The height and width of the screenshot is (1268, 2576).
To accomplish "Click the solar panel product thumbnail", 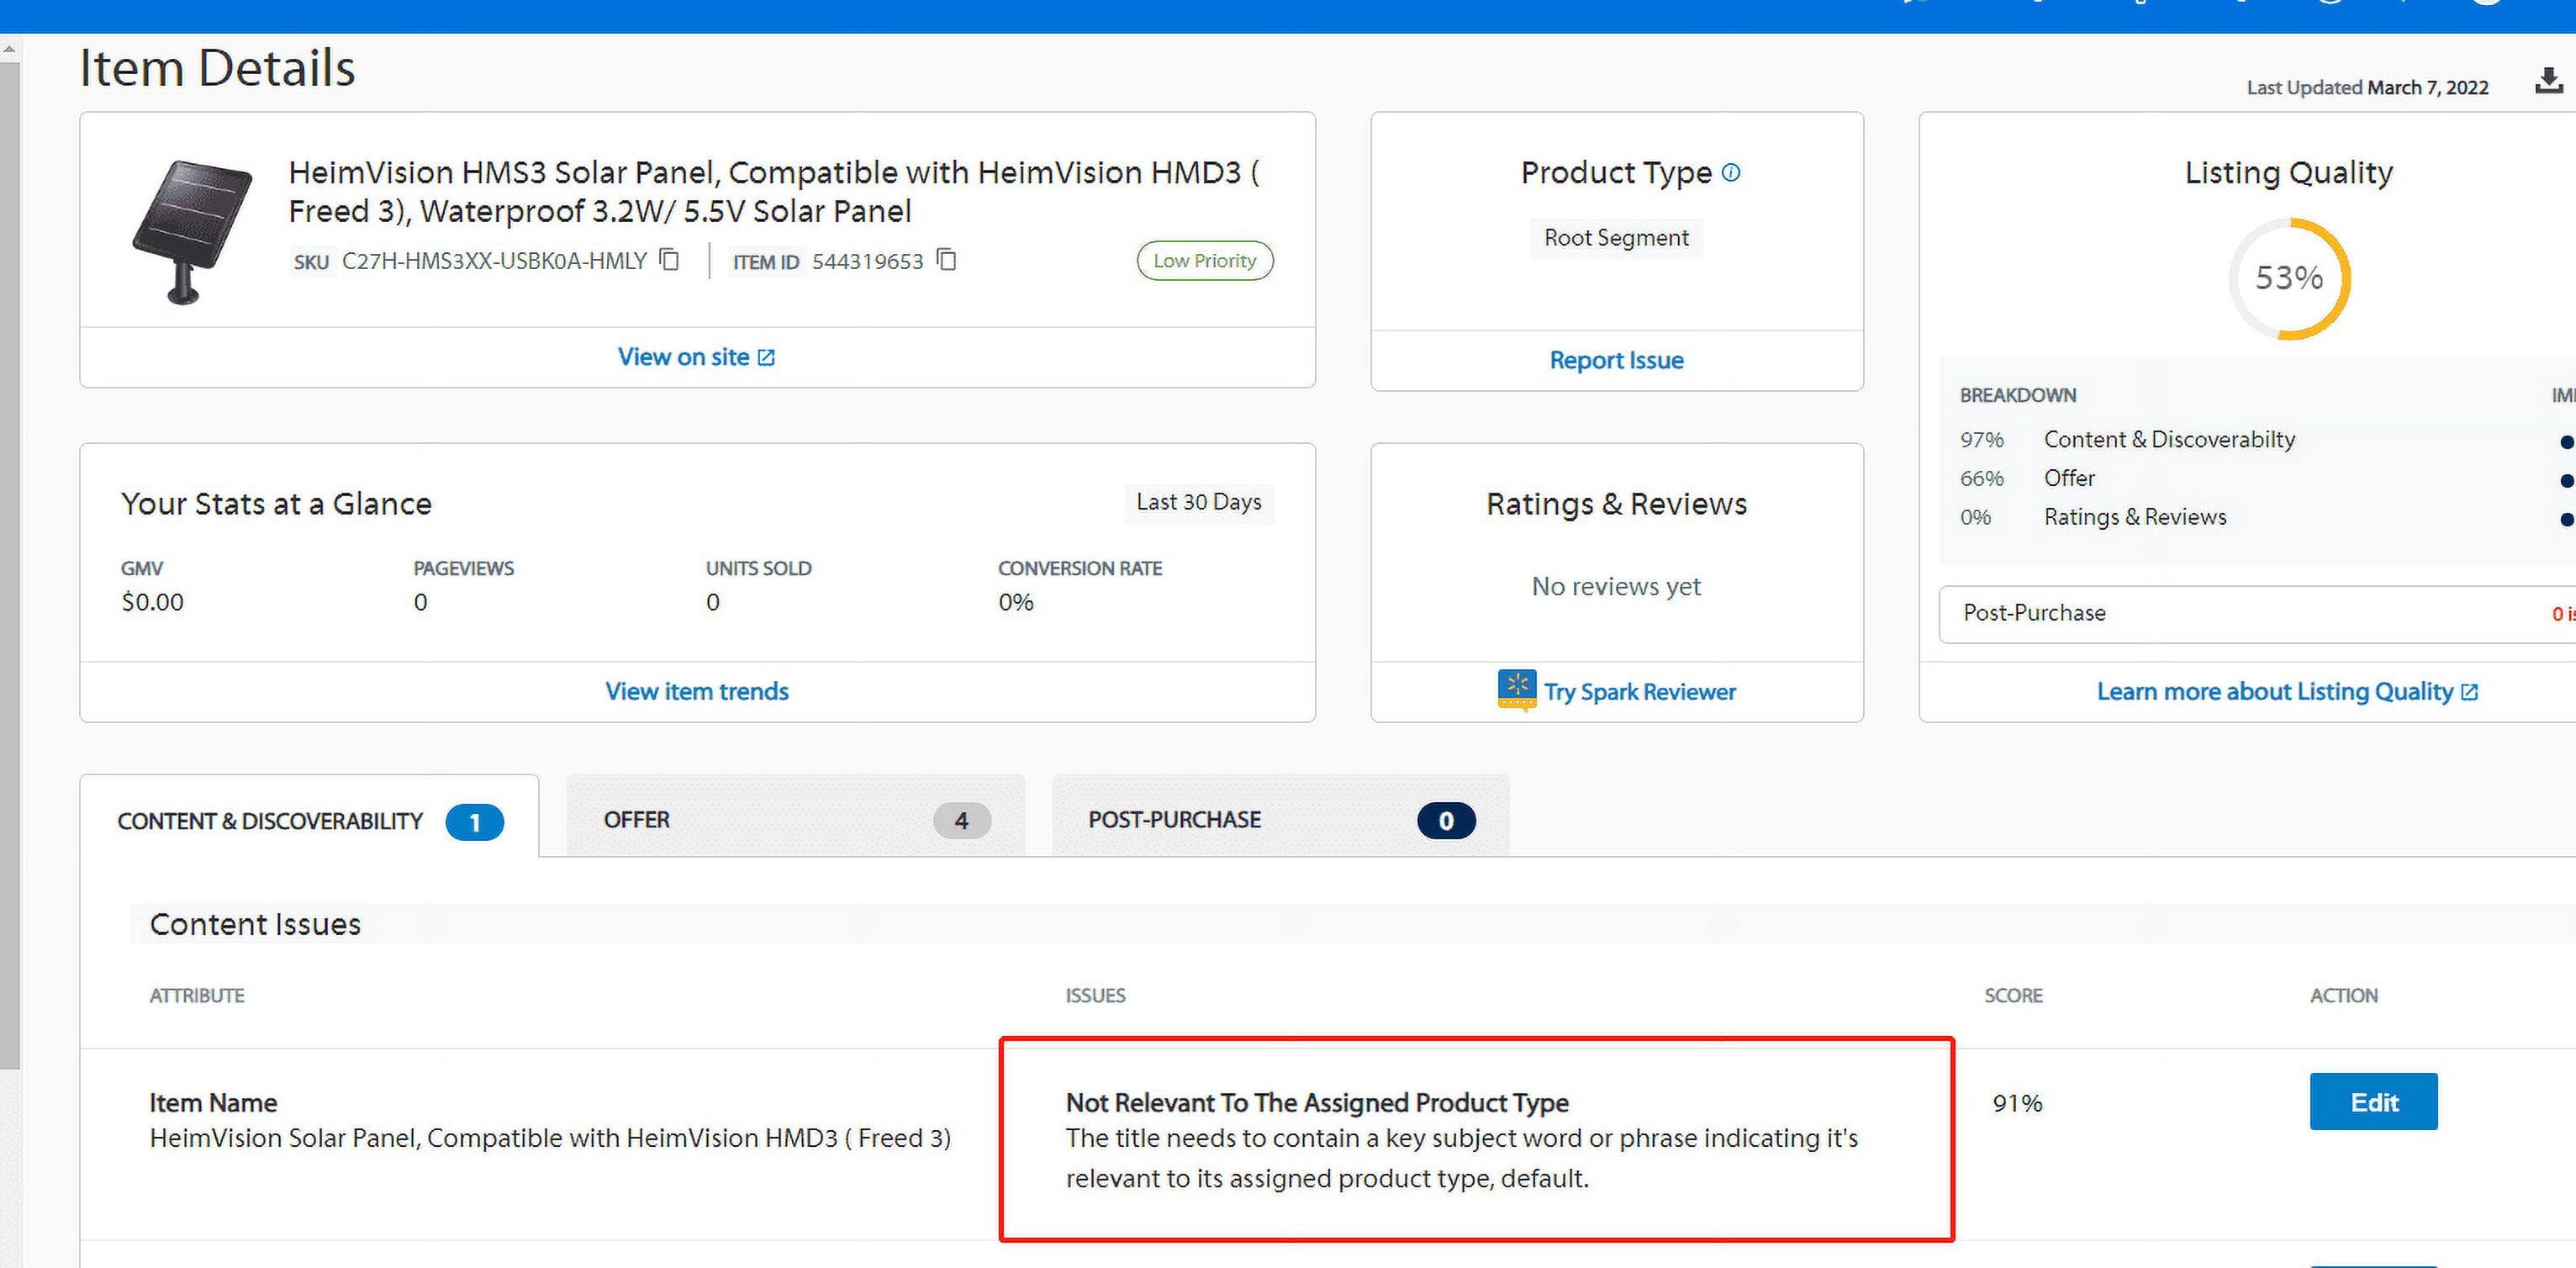I will click(x=190, y=230).
